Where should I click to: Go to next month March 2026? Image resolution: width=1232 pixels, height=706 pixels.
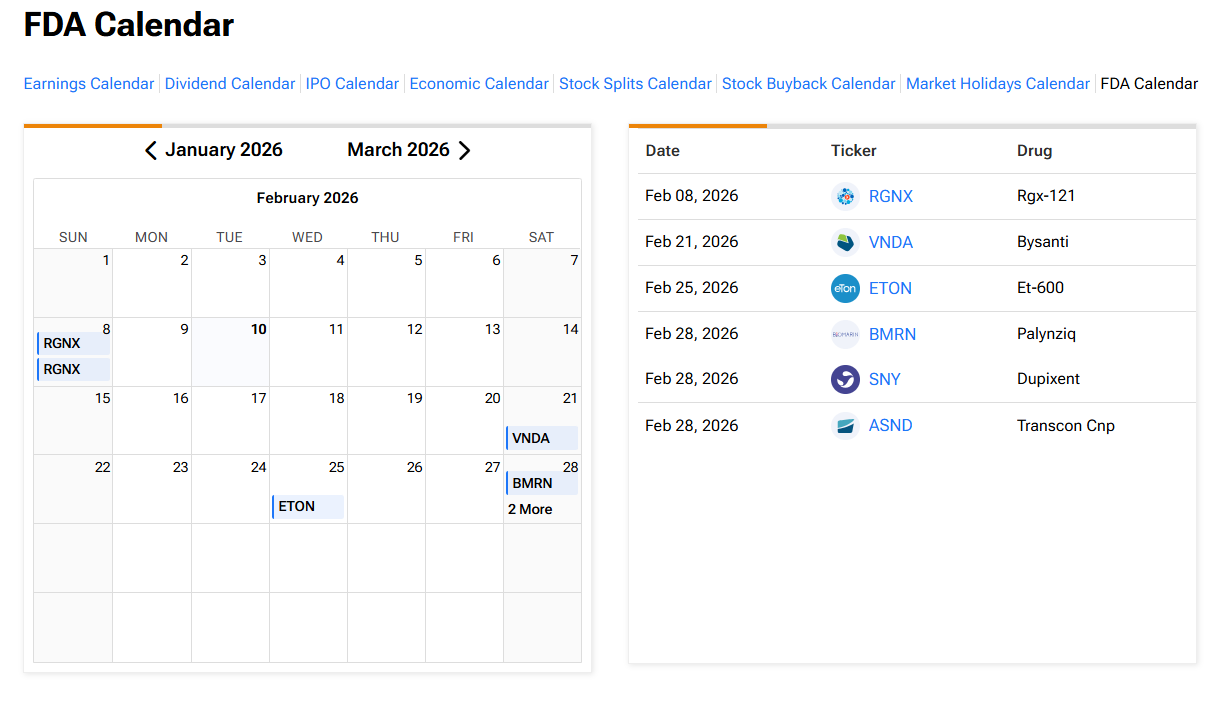tap(409, 150)
